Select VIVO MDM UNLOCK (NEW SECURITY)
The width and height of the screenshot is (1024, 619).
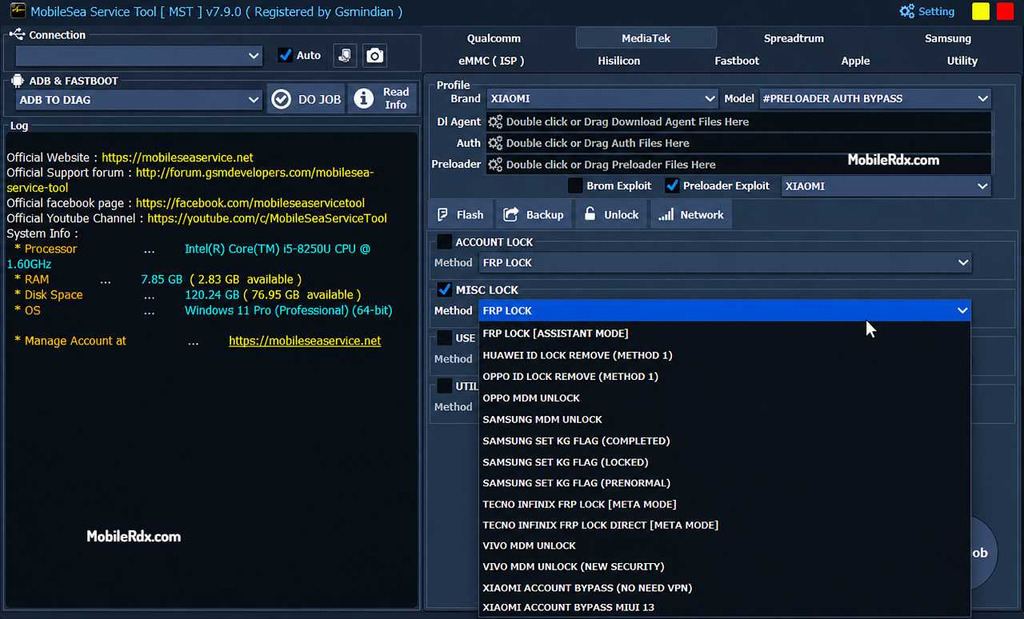725,567
